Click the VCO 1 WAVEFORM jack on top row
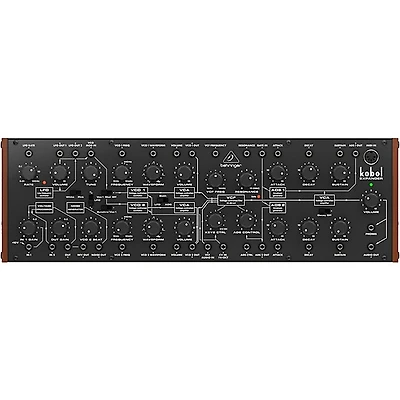The height and width of the screenshot is (400, 400). point(153,154)
